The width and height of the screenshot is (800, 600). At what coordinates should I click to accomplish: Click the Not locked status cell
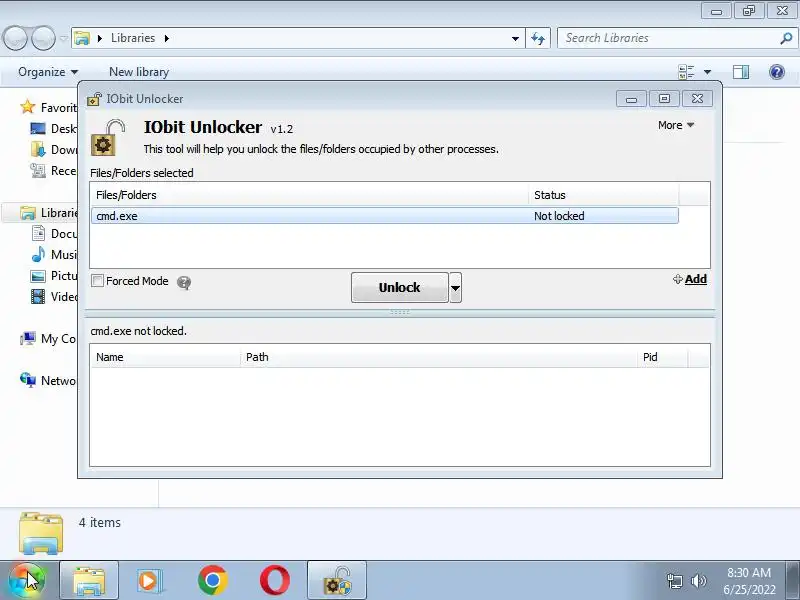point(559,216)
